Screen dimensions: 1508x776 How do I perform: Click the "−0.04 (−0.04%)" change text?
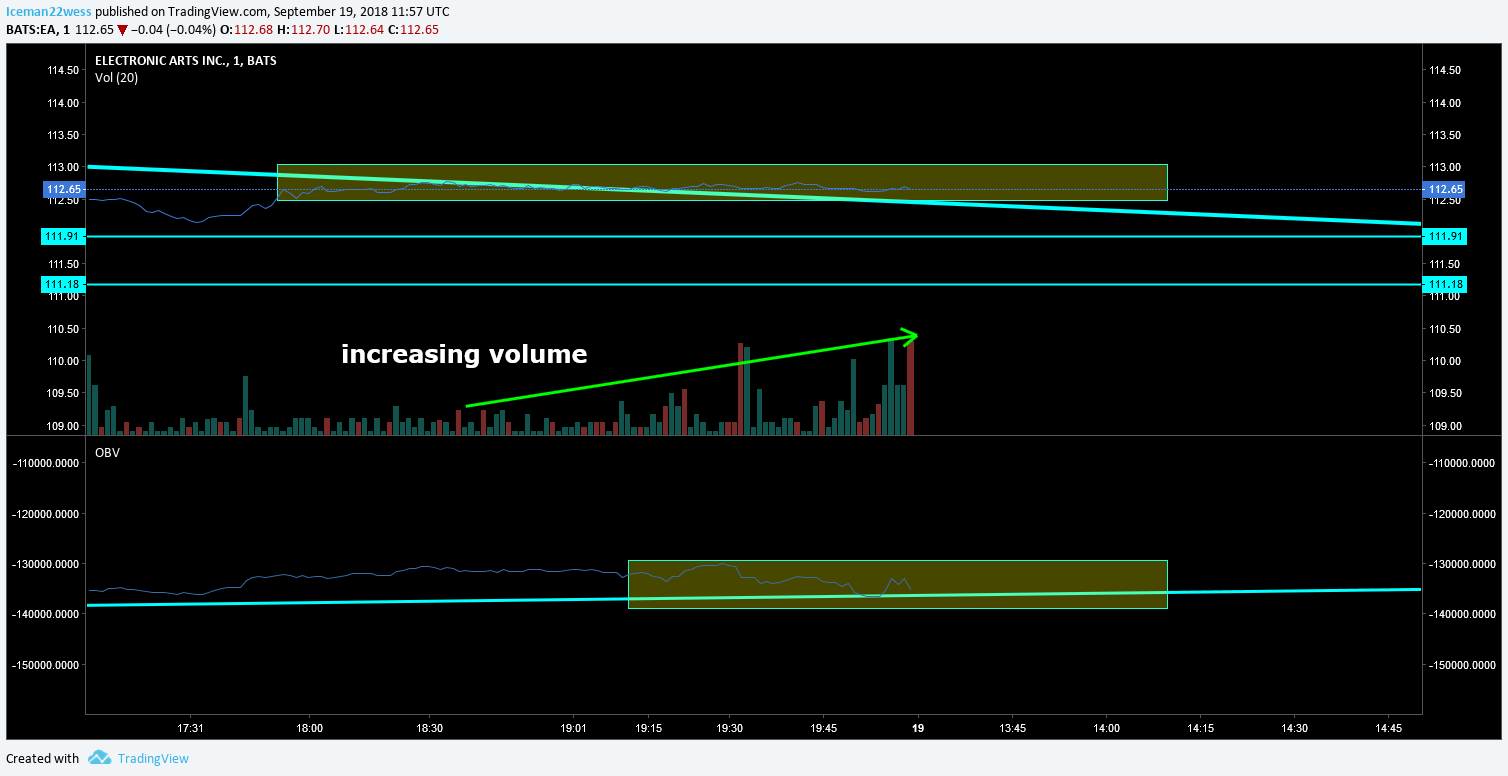tap(171, 30)
